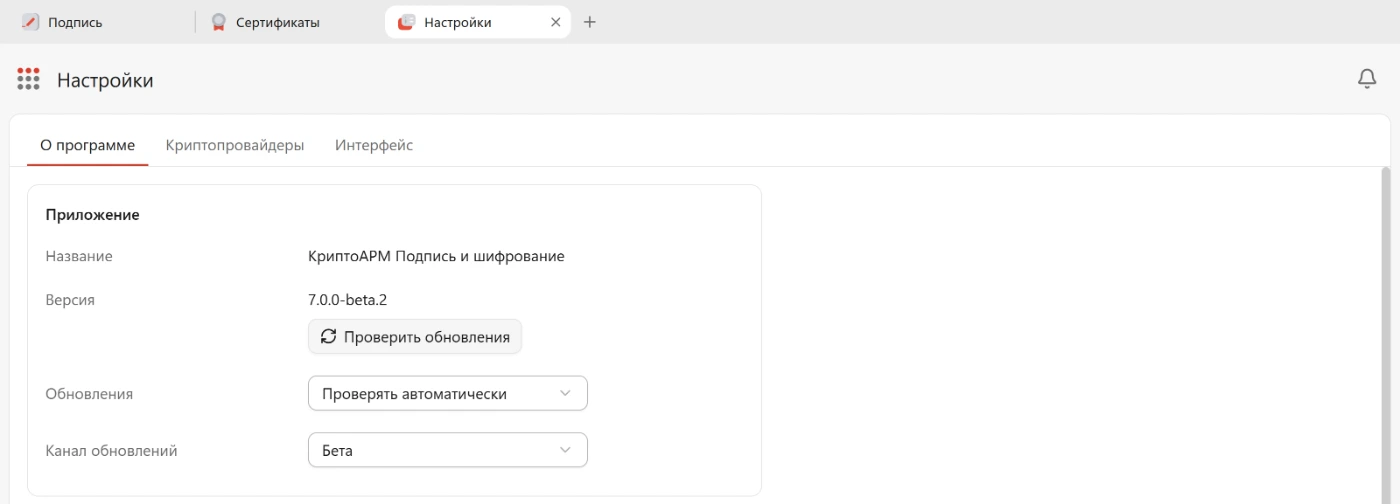Open the Проверять автоматически dropdown
Image resolution: width=1400 pixels, height=504 pixels.
447,394
